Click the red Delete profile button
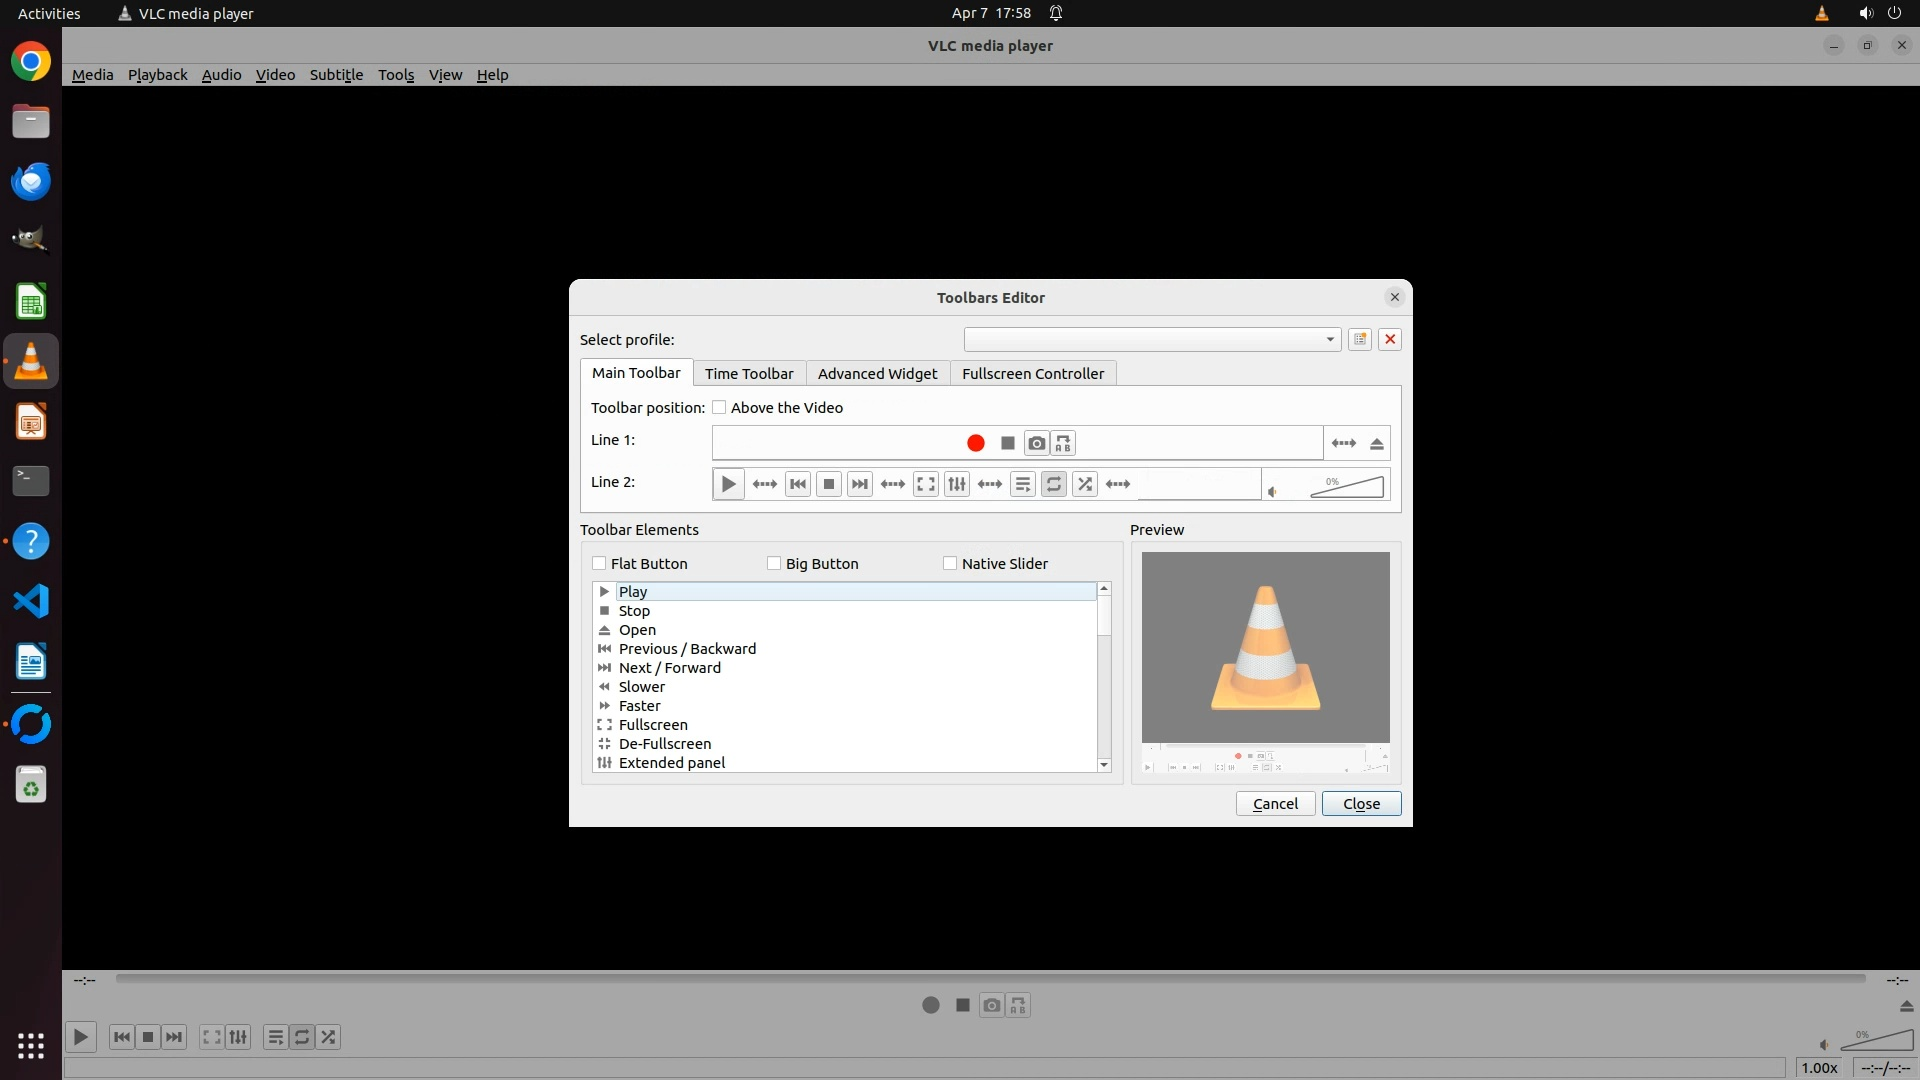 (x=1390, y=339)
